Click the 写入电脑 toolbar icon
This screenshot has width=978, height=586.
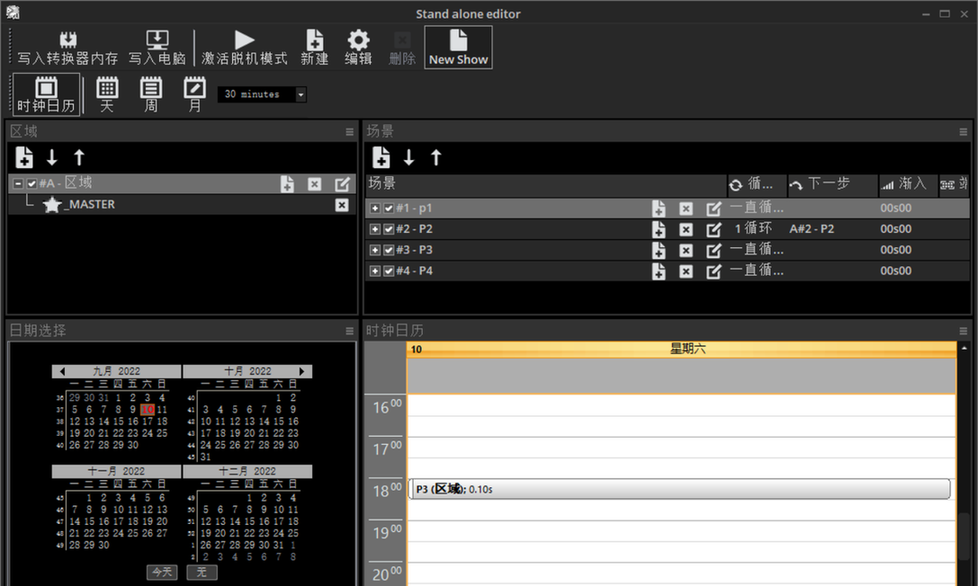coord(157,47)
